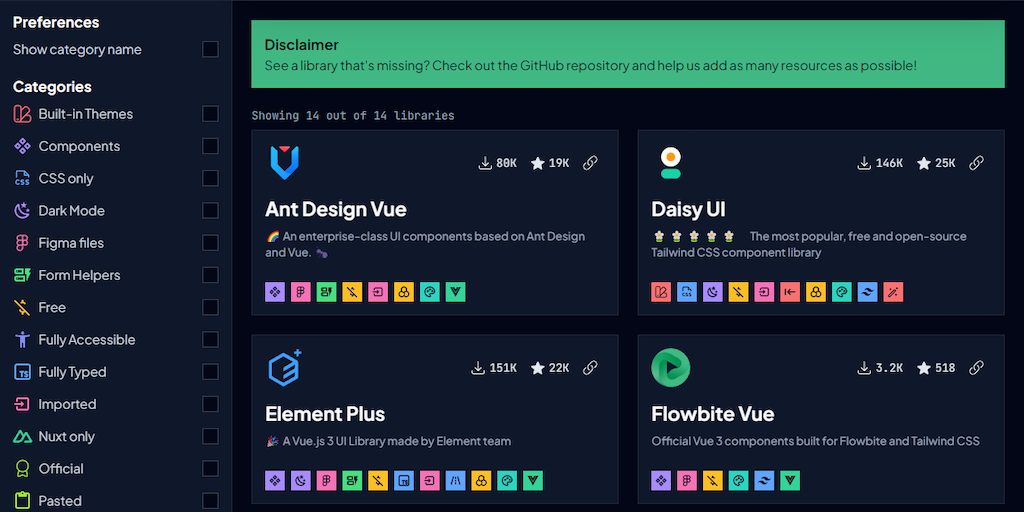Toggle the Fully Typed checkbox
The width and height of the screenshot is (1024, 512).
[210, 372]
